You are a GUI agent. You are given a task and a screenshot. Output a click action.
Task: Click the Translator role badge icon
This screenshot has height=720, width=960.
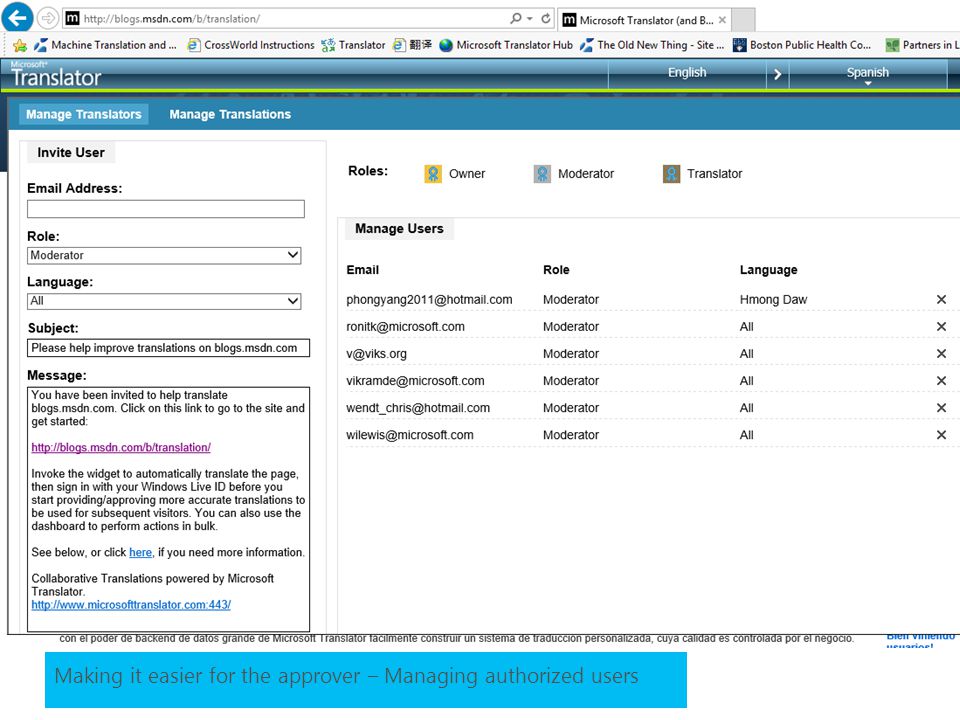tap(671, 174)
